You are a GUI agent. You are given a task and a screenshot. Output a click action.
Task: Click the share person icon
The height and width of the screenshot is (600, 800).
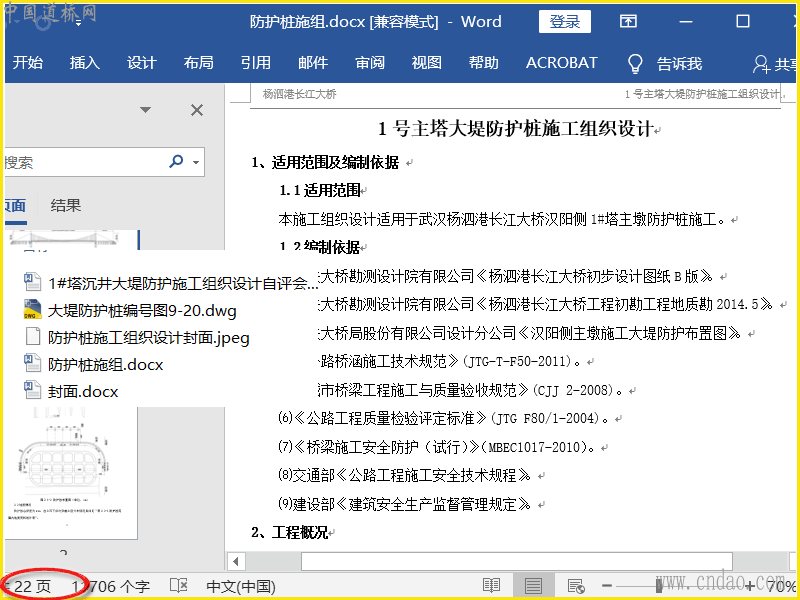pyautogui.click(x=761, y=64)
